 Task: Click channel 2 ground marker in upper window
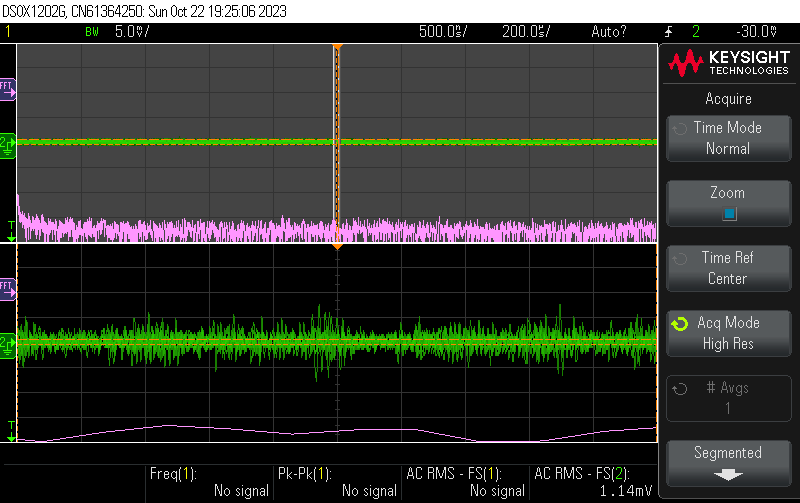(x=8, y=146)
